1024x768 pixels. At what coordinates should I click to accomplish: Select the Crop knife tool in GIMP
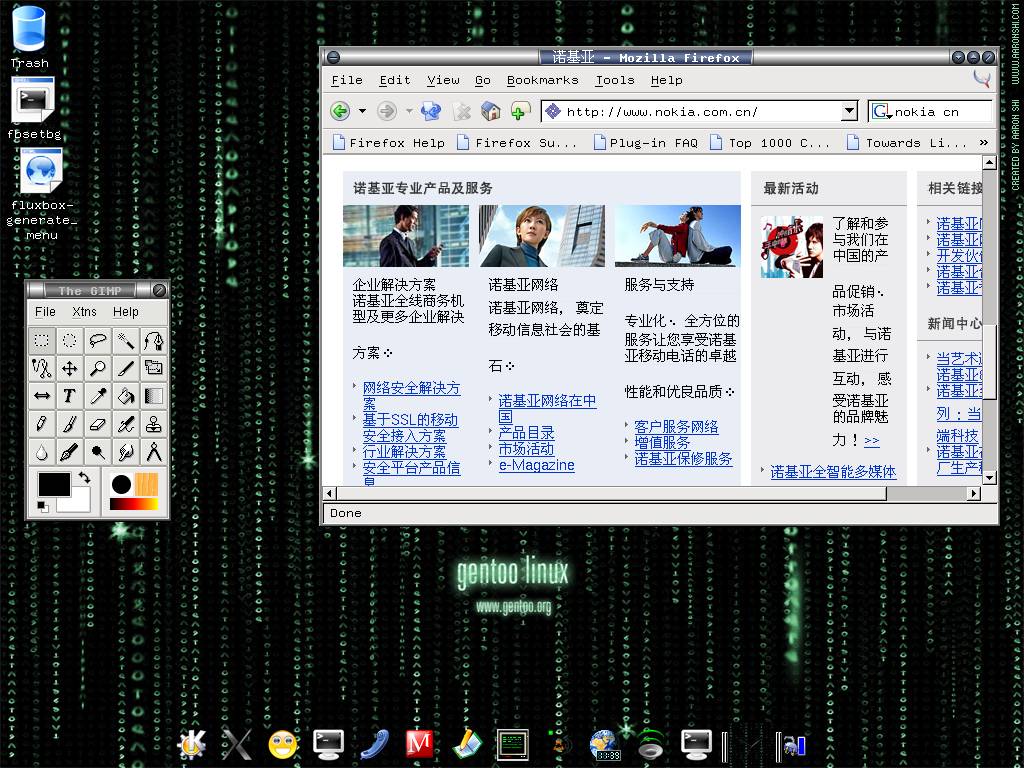click(126, 368)
